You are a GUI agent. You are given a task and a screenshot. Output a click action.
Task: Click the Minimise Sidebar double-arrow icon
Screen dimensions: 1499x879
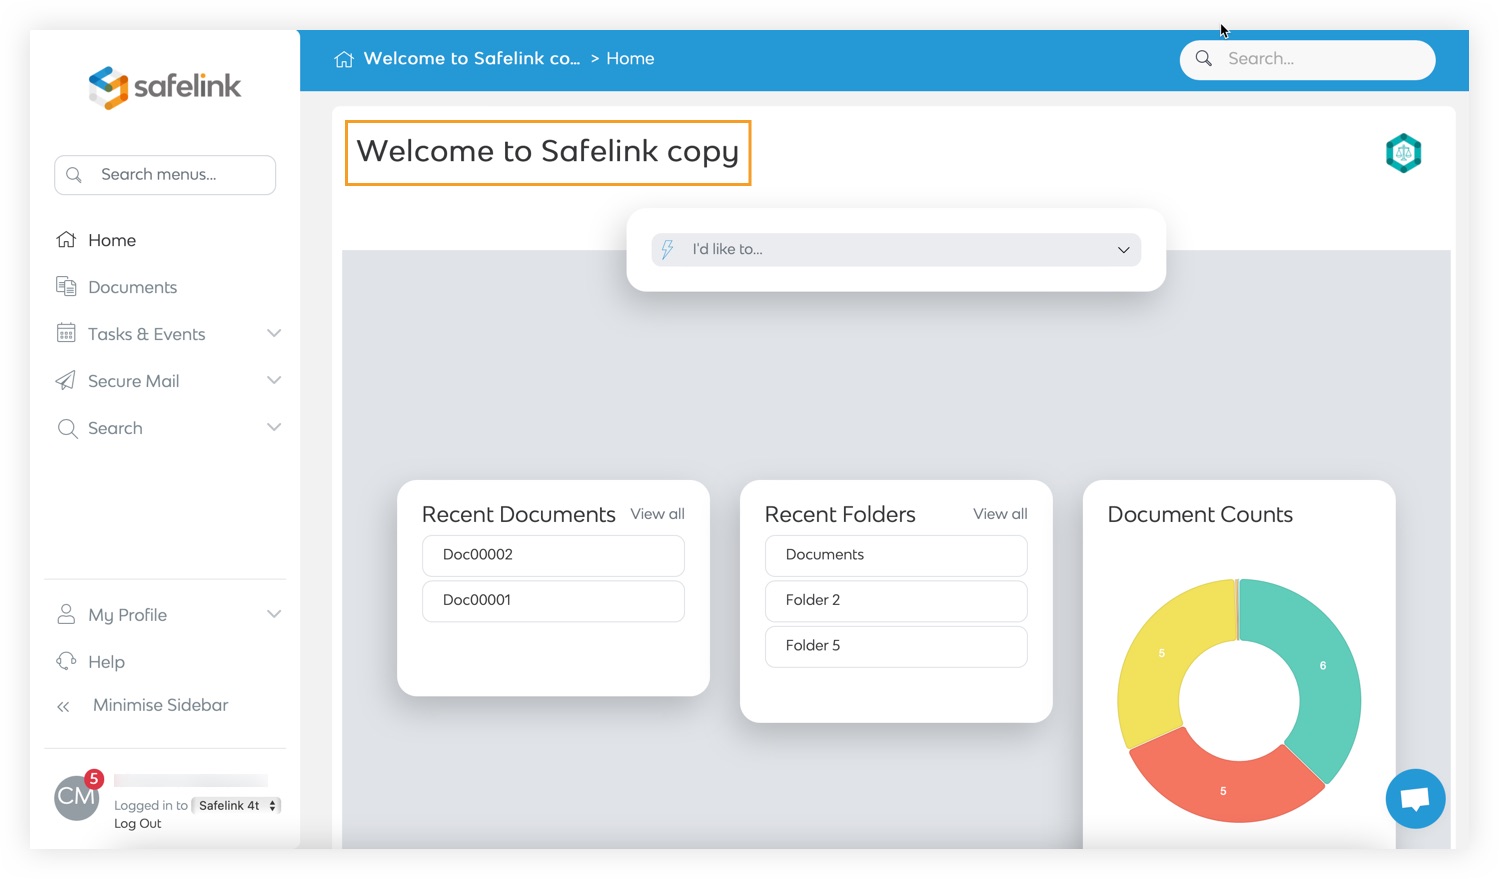[x=63, y=707]
